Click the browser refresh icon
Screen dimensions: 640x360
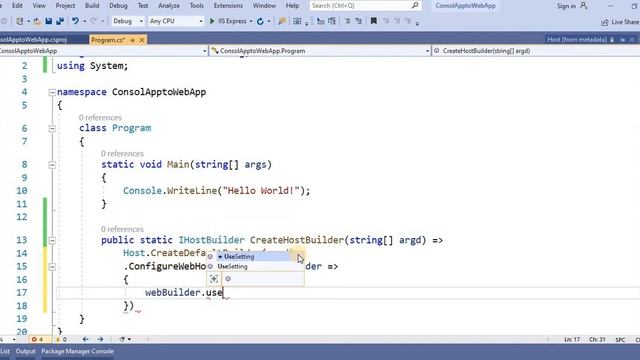pyautogui.click(x=260, y=21)
